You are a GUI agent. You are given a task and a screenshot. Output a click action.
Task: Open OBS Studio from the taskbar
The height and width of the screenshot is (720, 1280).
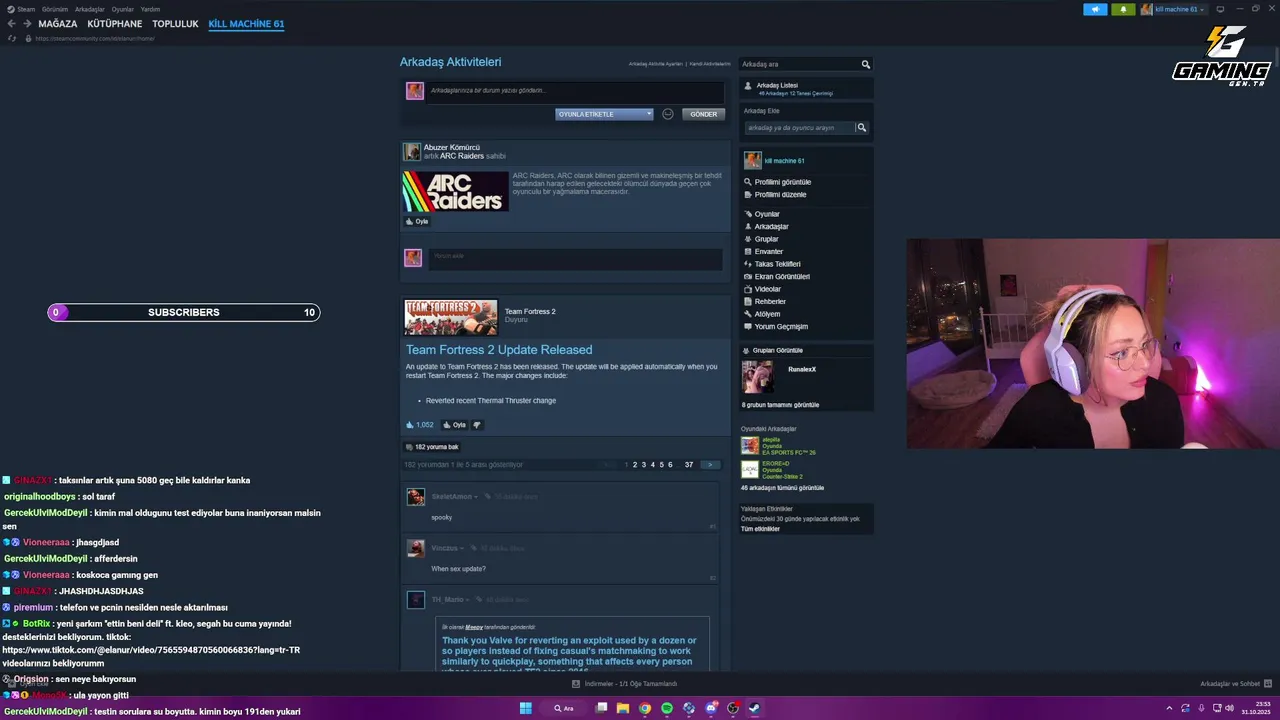[733, 708]
